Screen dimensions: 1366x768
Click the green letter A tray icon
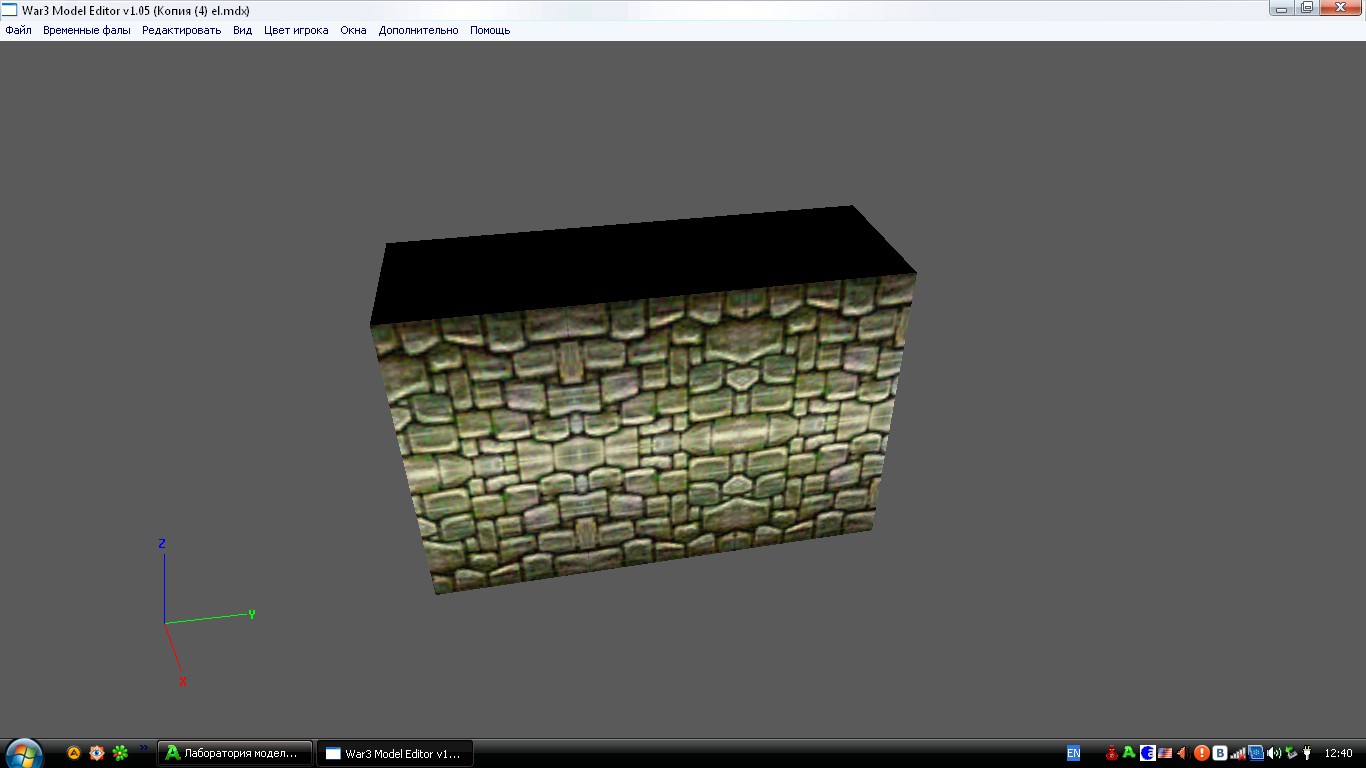point(1129,753)
